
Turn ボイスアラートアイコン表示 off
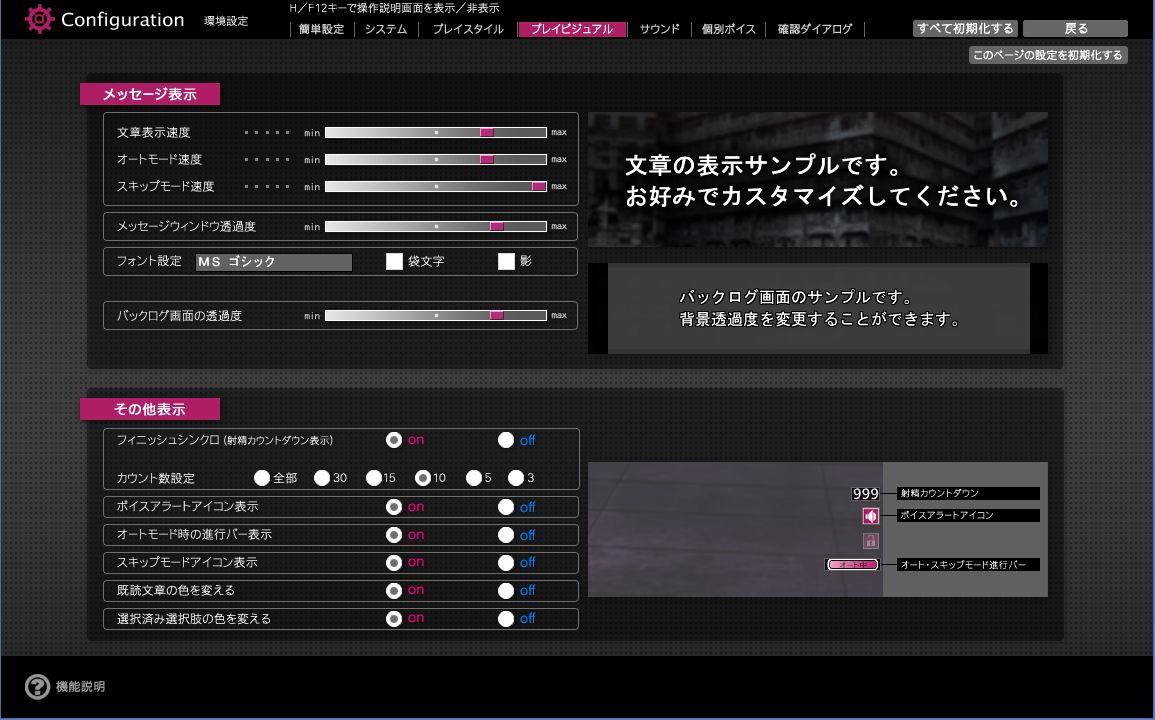pos(505,507)
